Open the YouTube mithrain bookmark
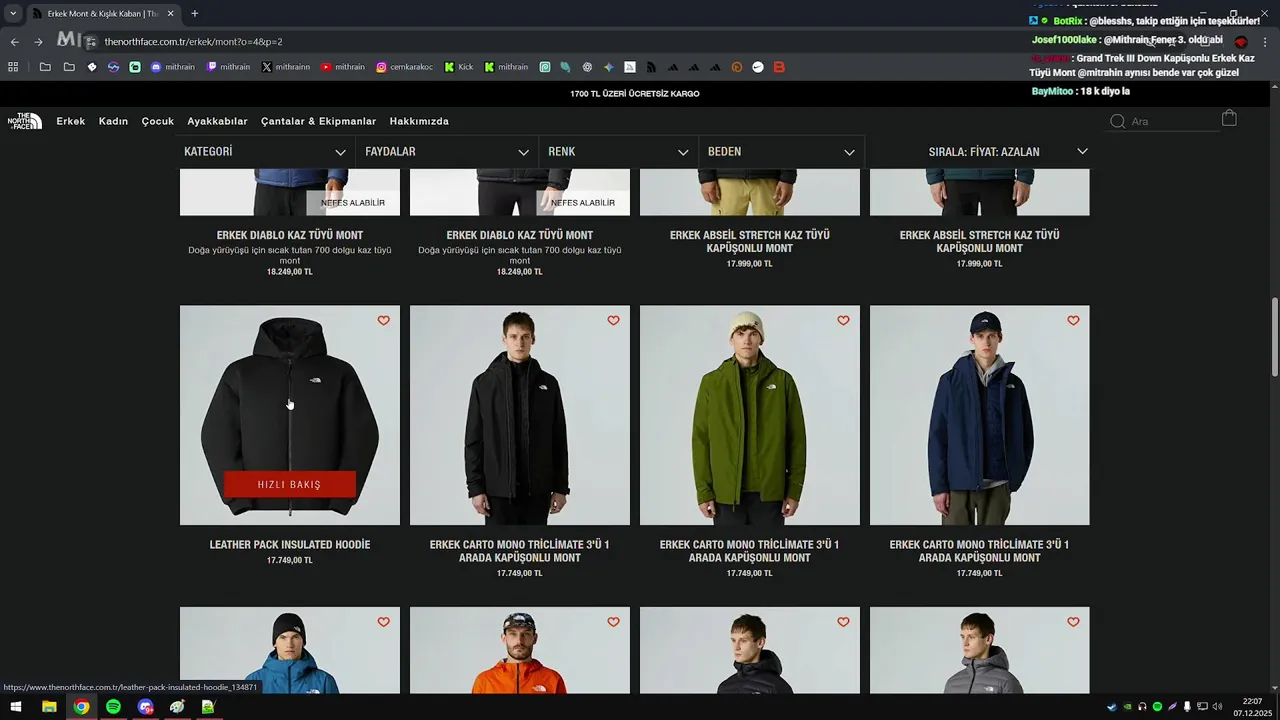This screenshot has height=720, width=1280. [343, 67]
